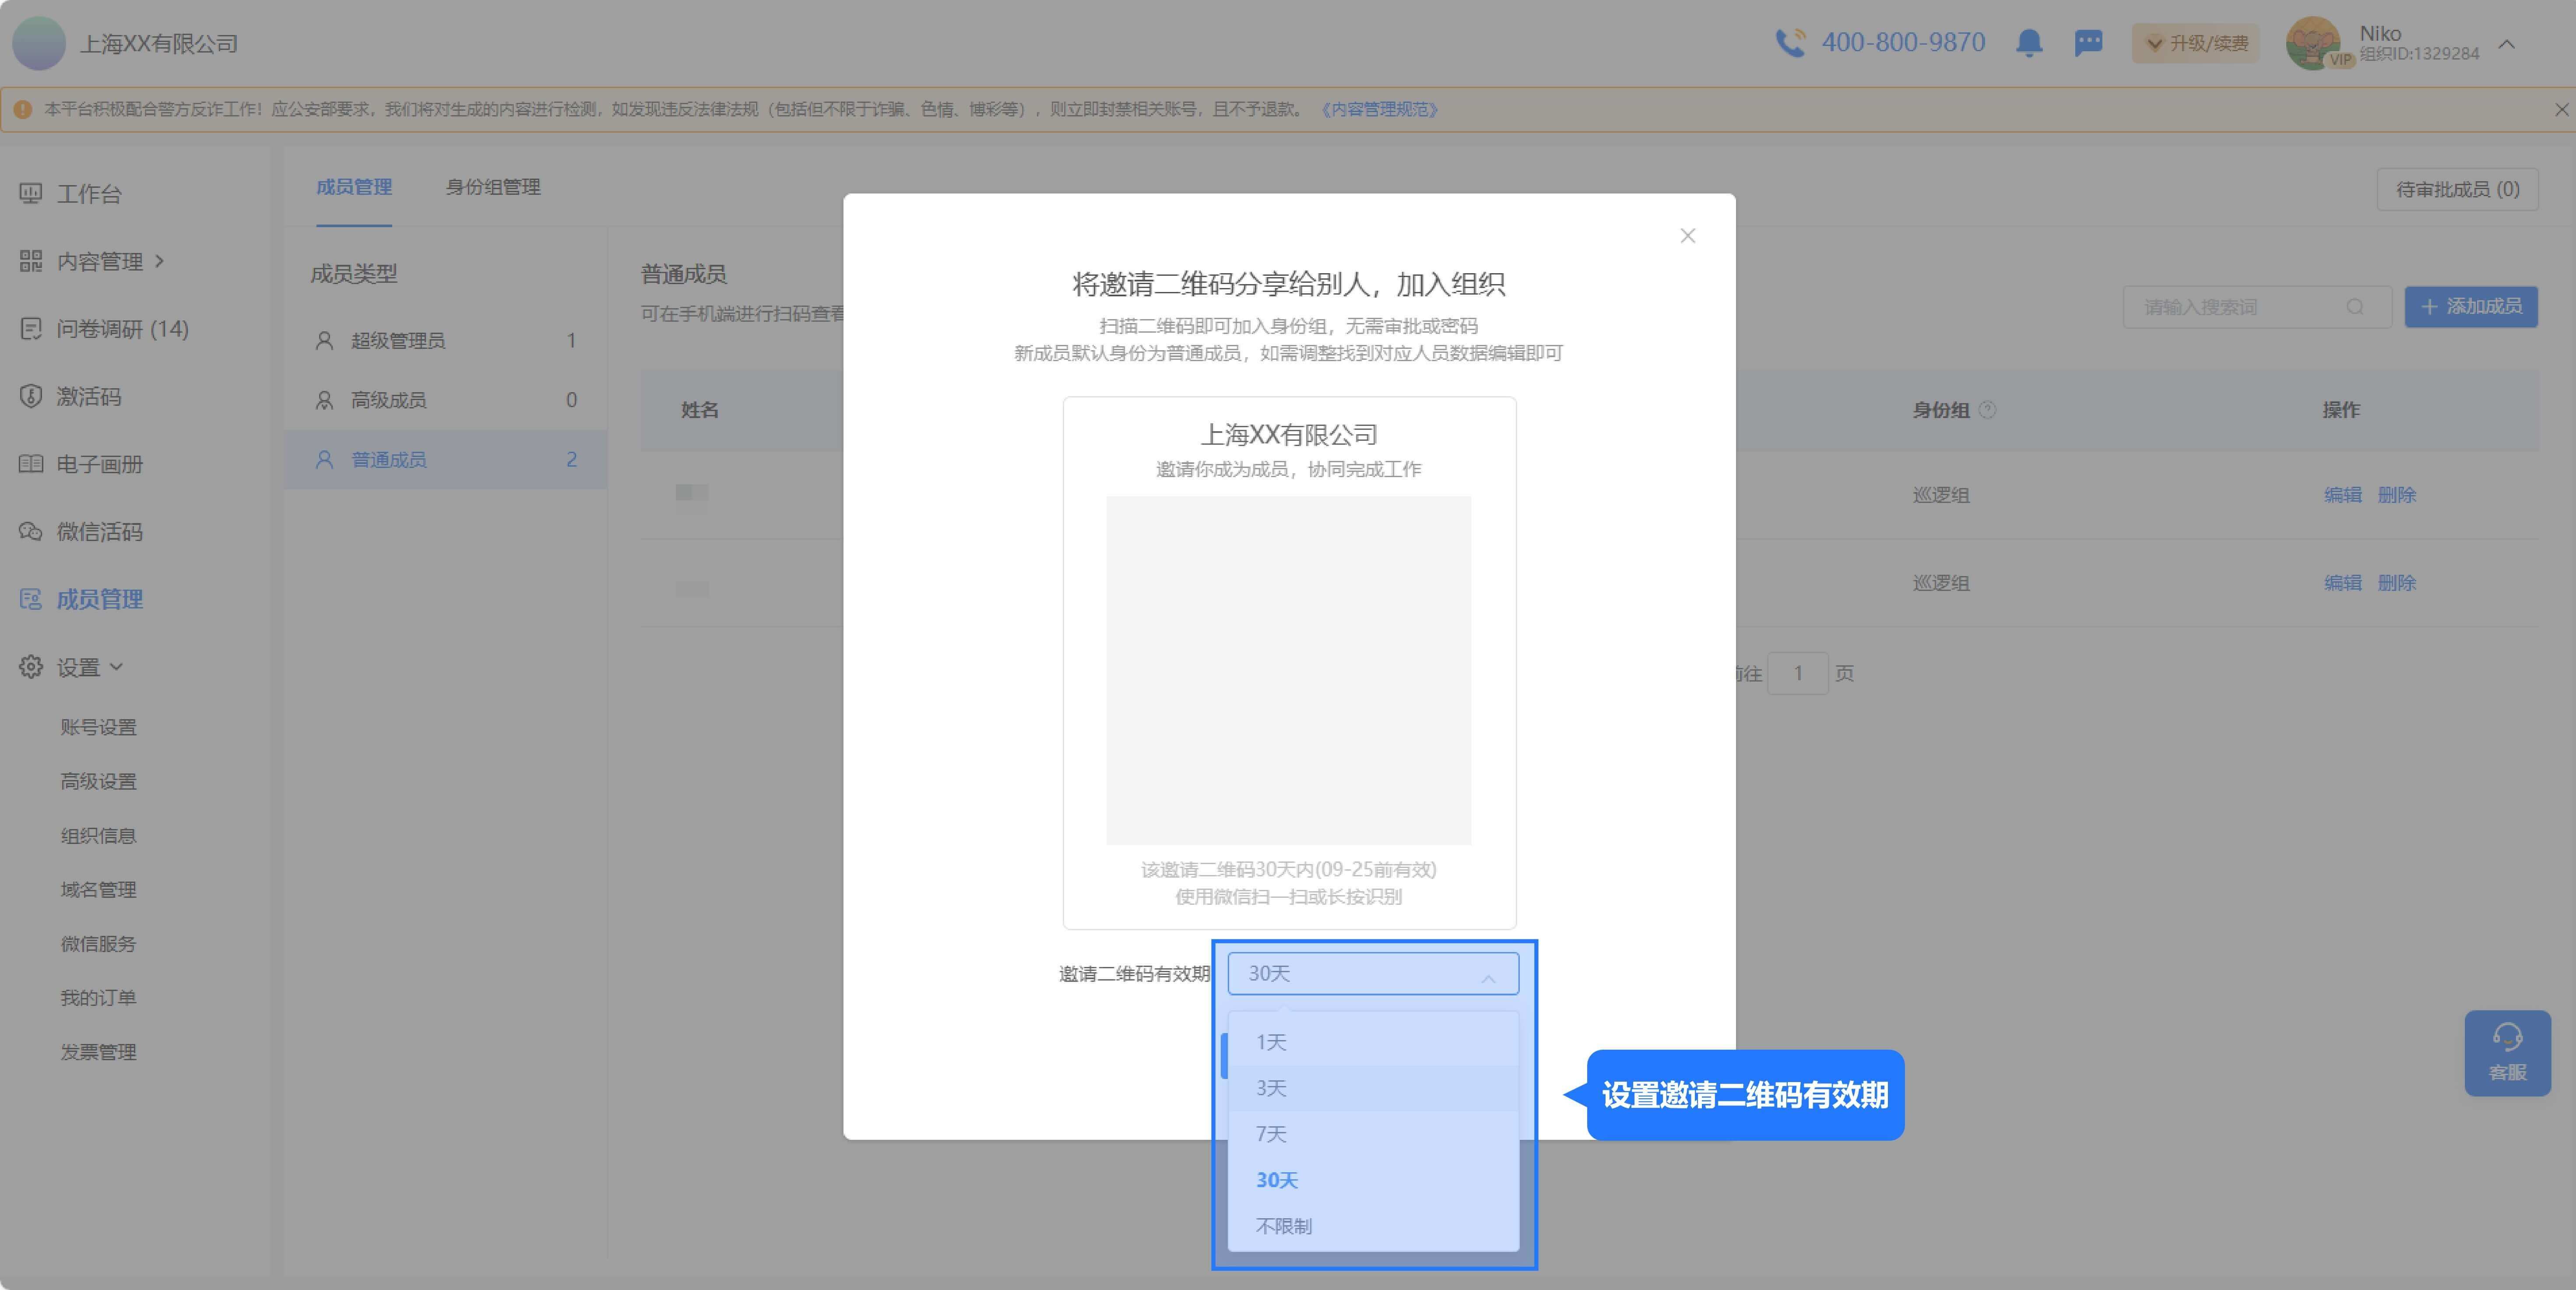Click the search magnifier icon
This screenshot has height=1290, width=2576.
(2355, 307)
